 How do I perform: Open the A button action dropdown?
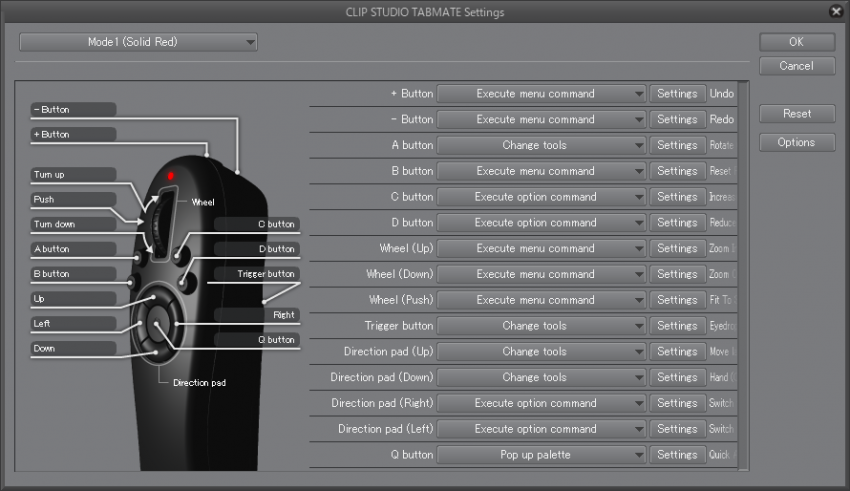[x=541, y=145]
